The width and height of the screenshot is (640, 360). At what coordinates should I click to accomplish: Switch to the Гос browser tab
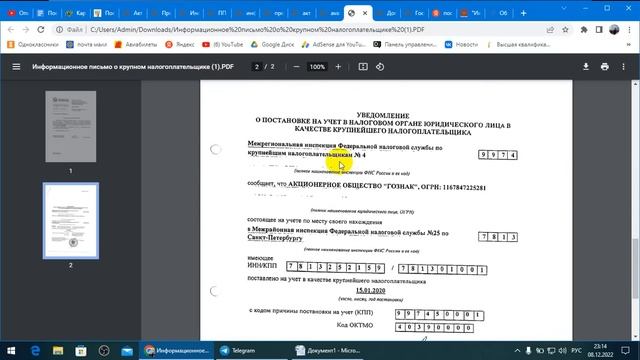415,13
